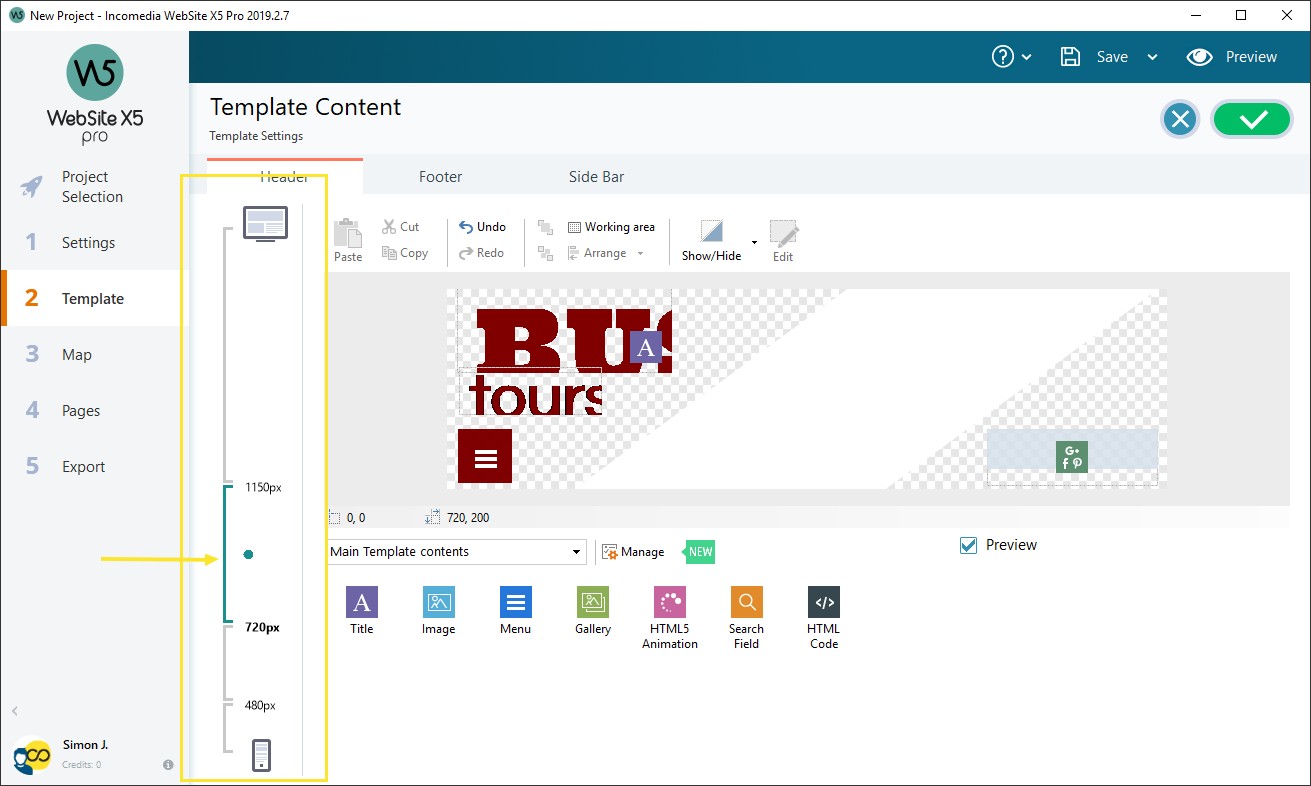Click the top-bar Preview eye button
The height and width of the screenshot is (786, 1311).
1231,57
